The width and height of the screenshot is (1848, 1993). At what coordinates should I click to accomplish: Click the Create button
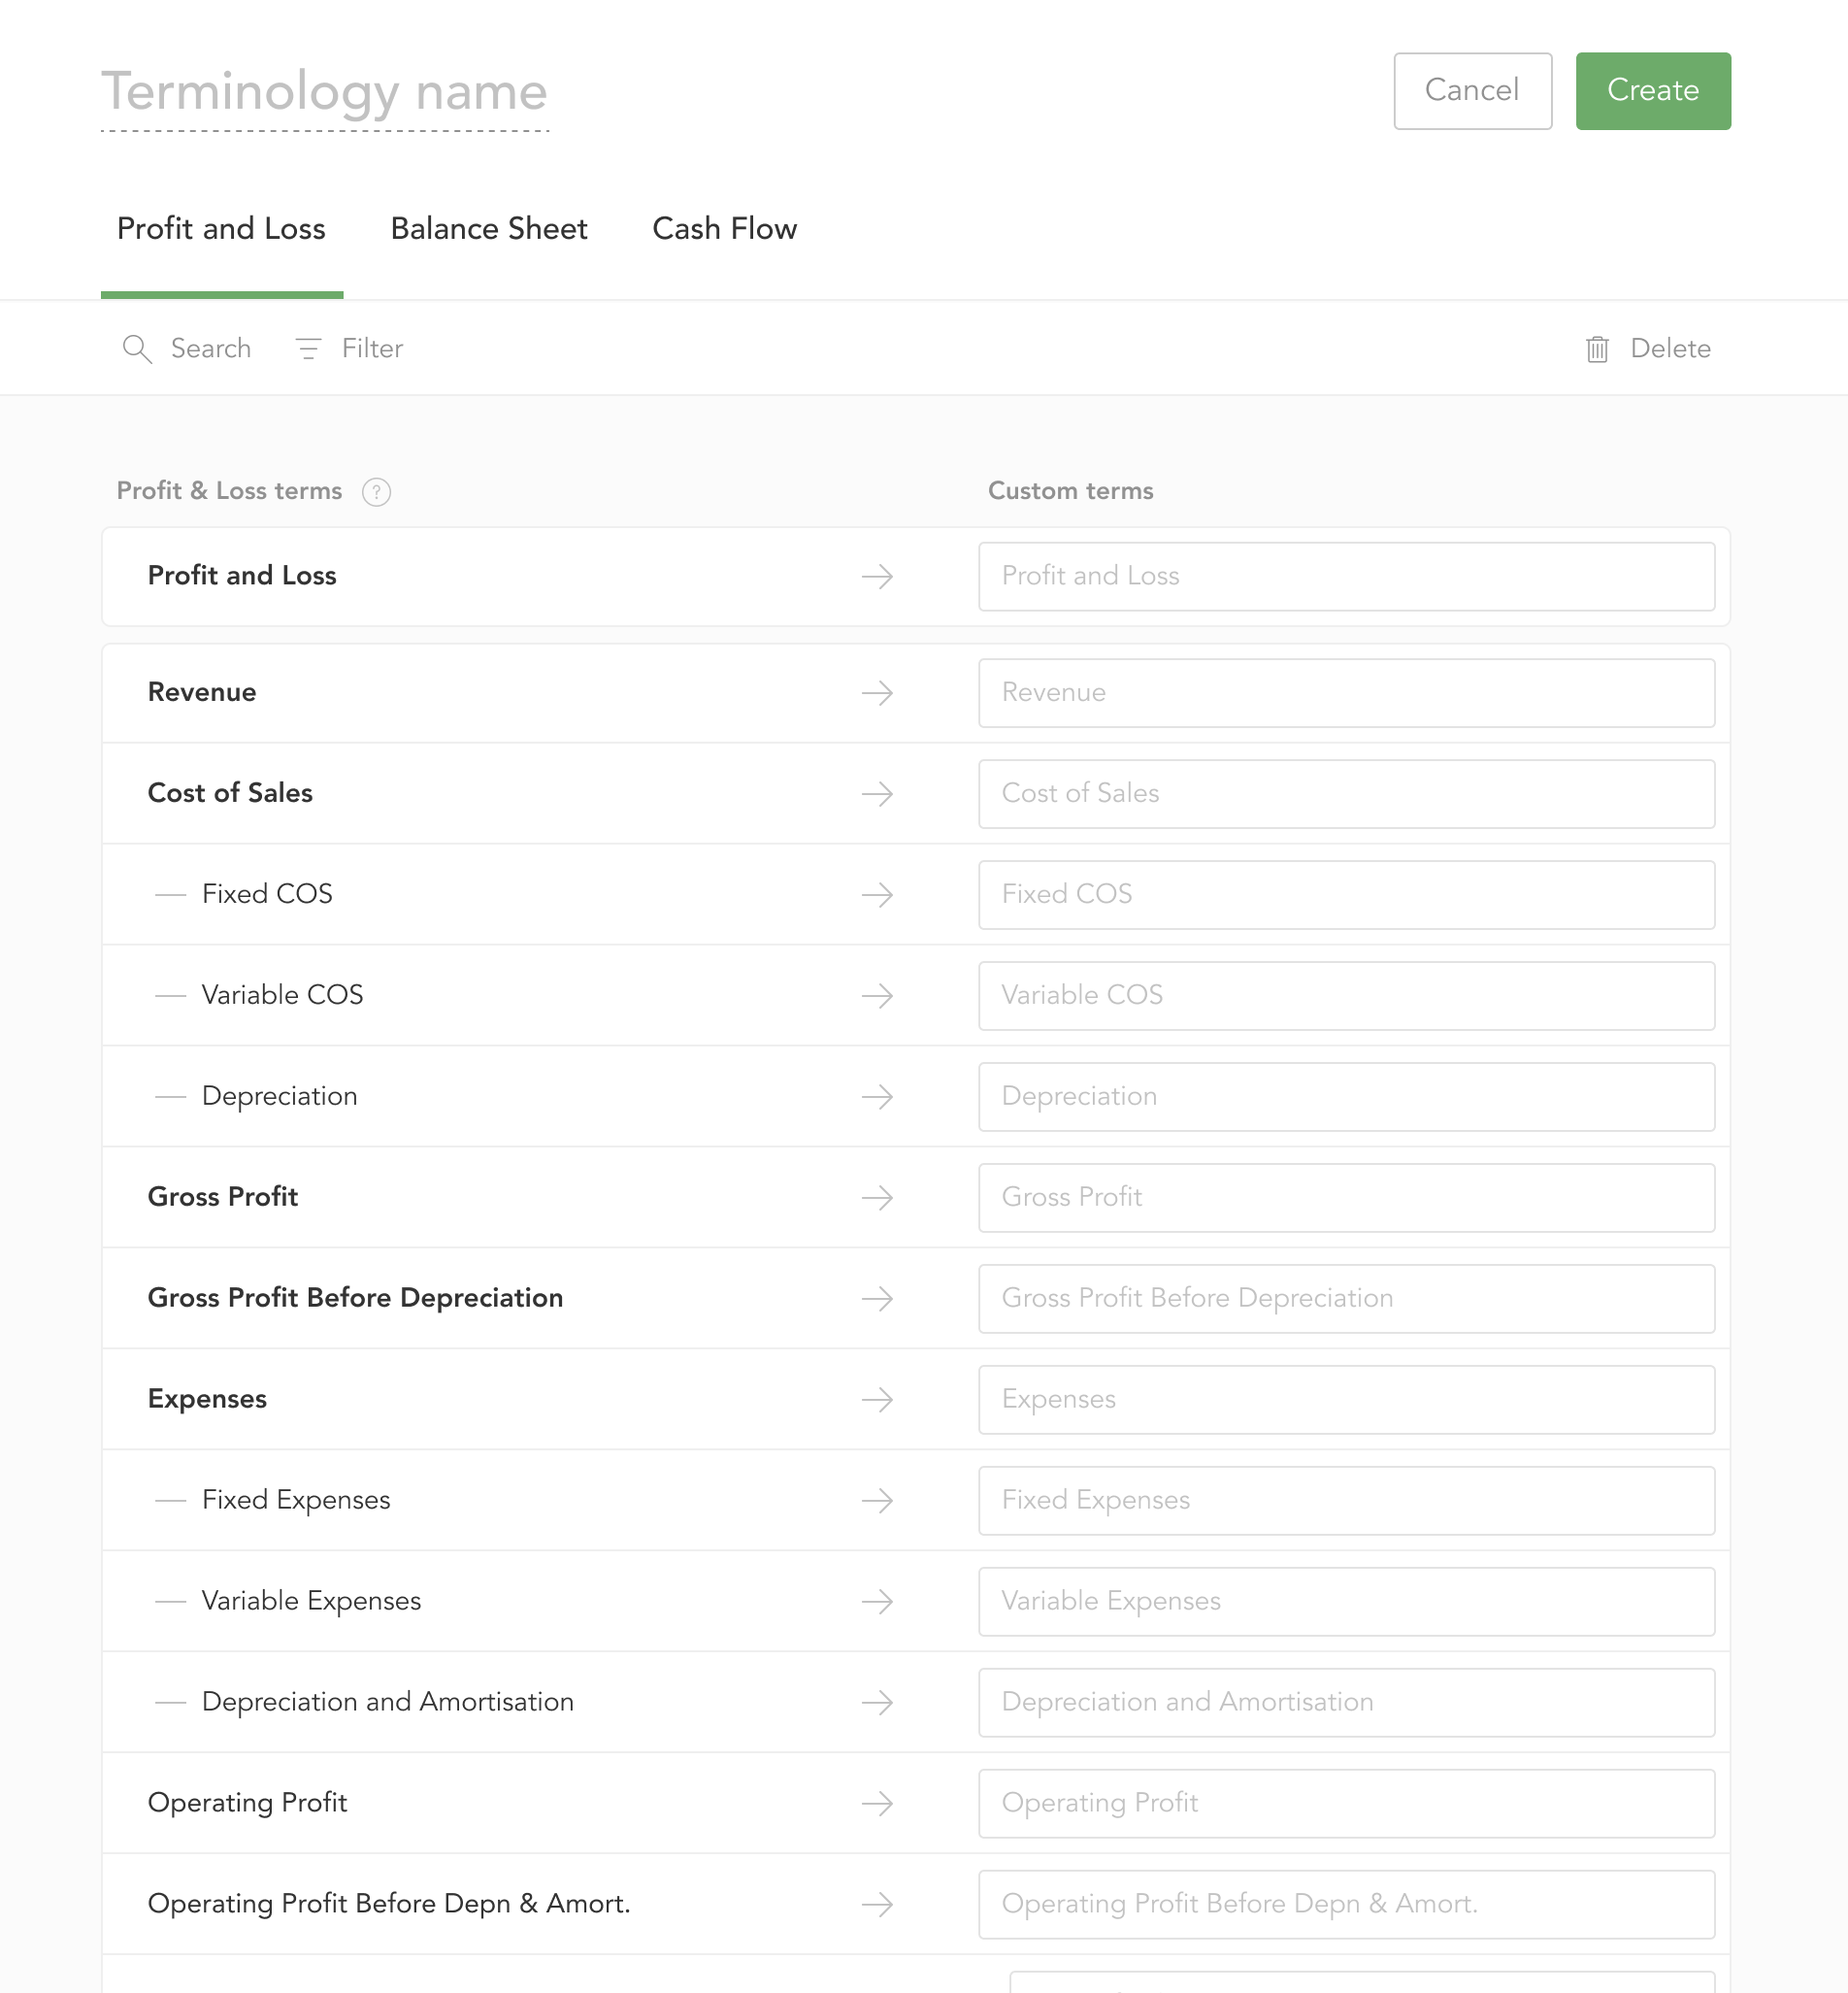click(x=1652, y=90)
